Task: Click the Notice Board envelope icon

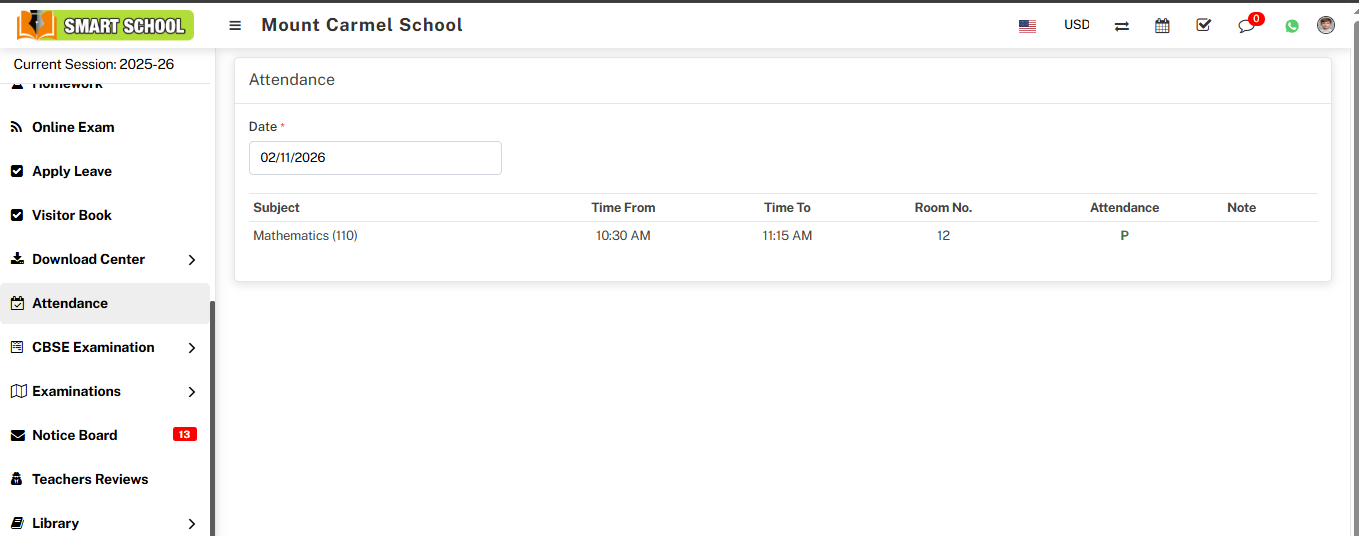Action: click(17, 435)
